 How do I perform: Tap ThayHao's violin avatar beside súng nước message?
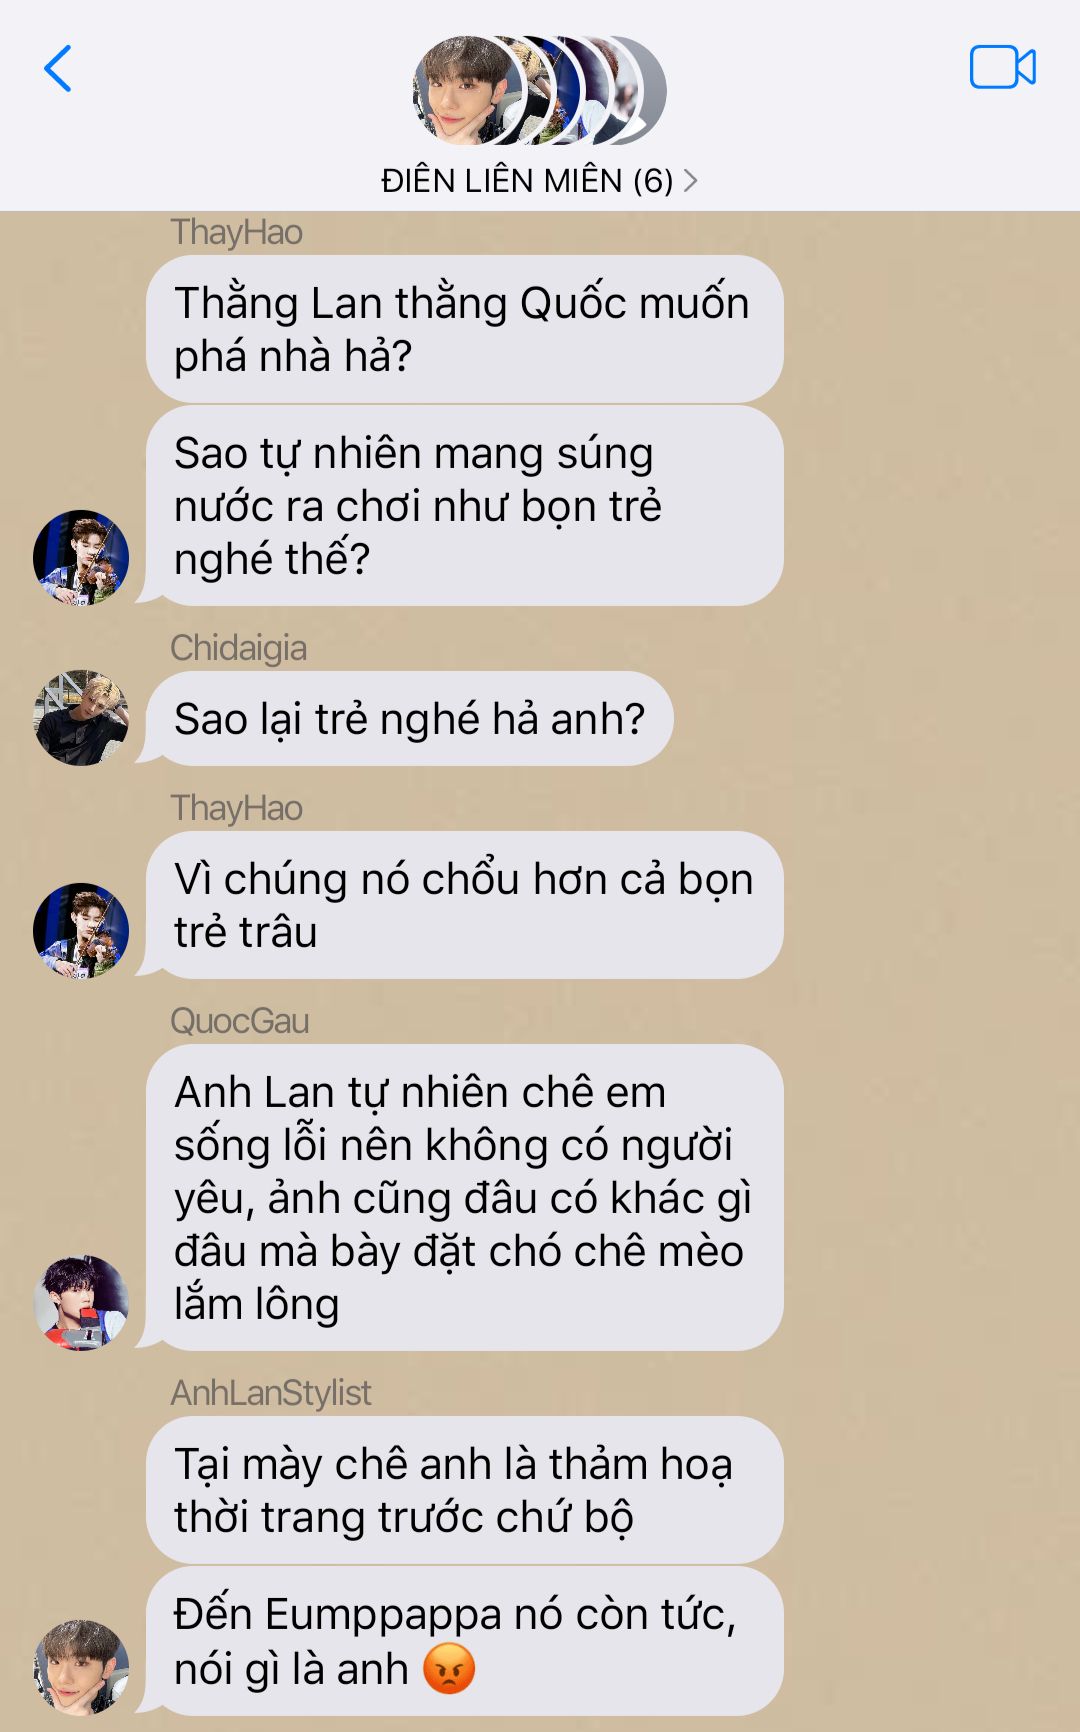pos(81,557)
